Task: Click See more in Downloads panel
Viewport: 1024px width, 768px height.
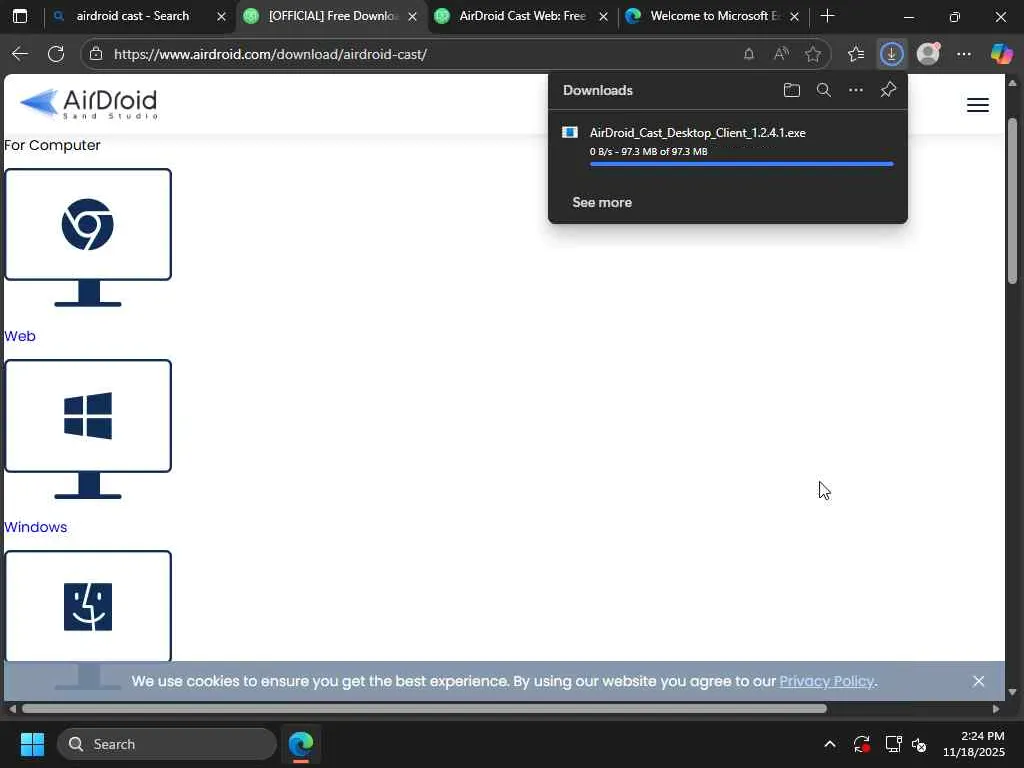Action: 602,202
